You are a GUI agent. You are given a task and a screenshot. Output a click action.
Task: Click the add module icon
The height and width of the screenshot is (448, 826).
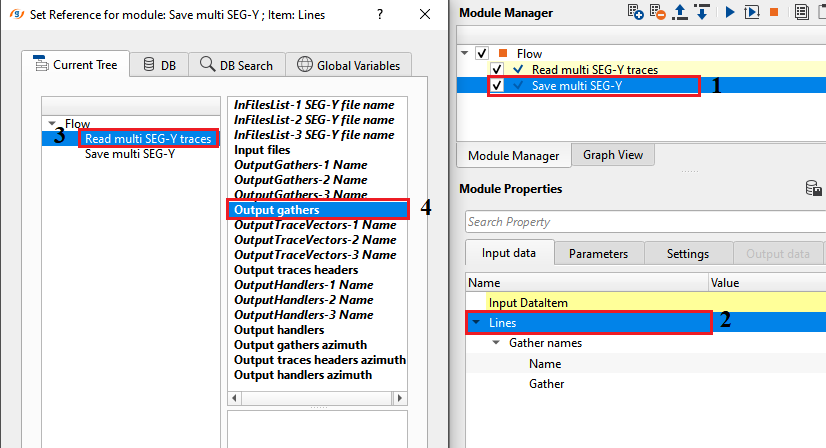click(x=636, y=12)
